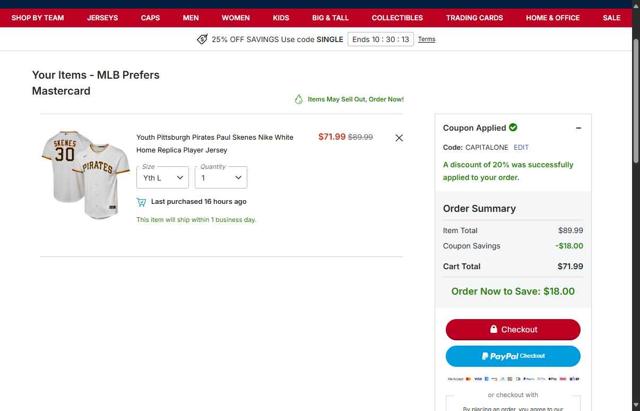Open the Size dropdown

[x=163, y=178]
